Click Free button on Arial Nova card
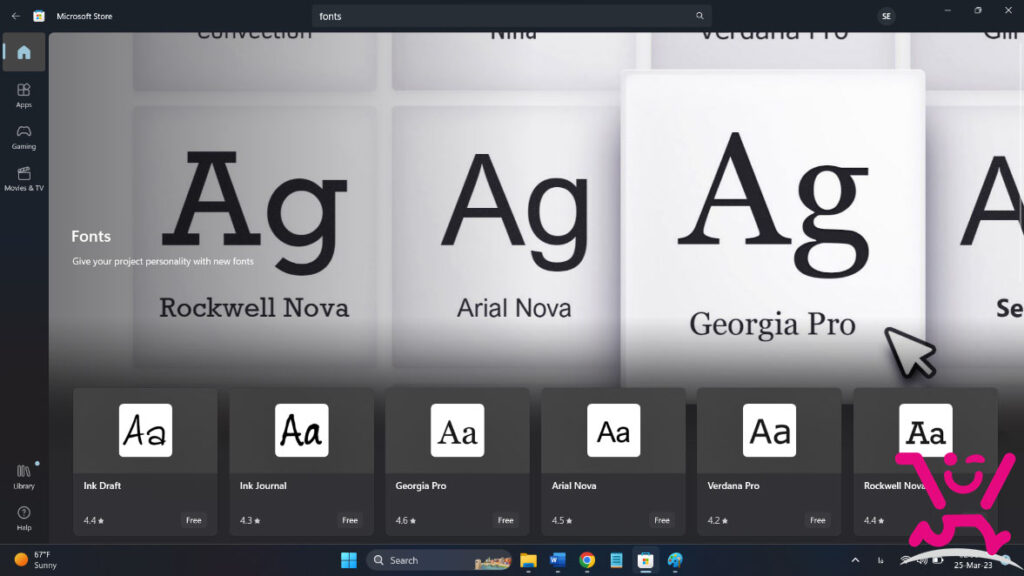This screenshot has height=576, width=1024. (x=662, y=520)
